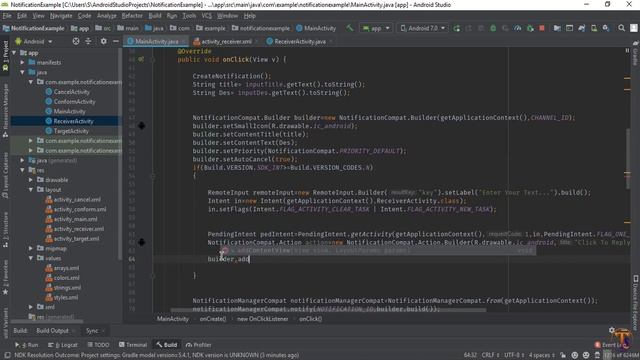Select the Build Output tab
Viewport: 640px width, 360px height.
pos(53,330)
